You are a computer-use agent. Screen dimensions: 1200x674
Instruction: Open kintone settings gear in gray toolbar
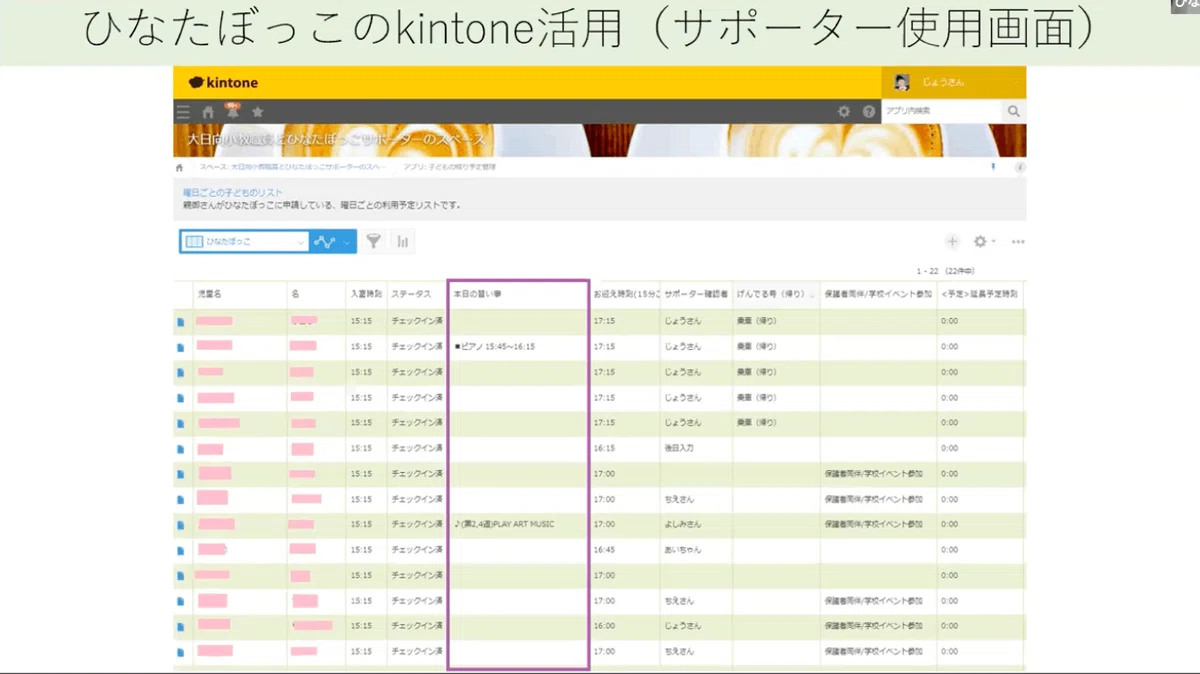(x=845, y=112)
